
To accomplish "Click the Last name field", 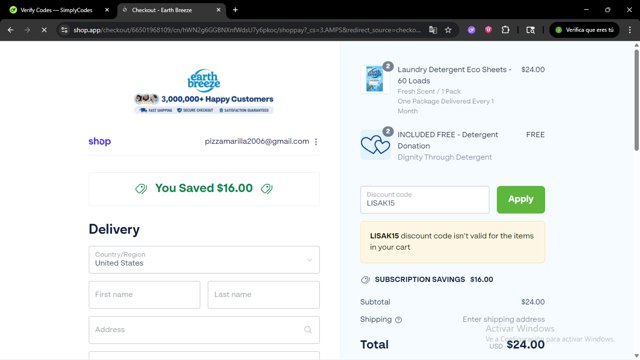I will (x=264, y=295).
